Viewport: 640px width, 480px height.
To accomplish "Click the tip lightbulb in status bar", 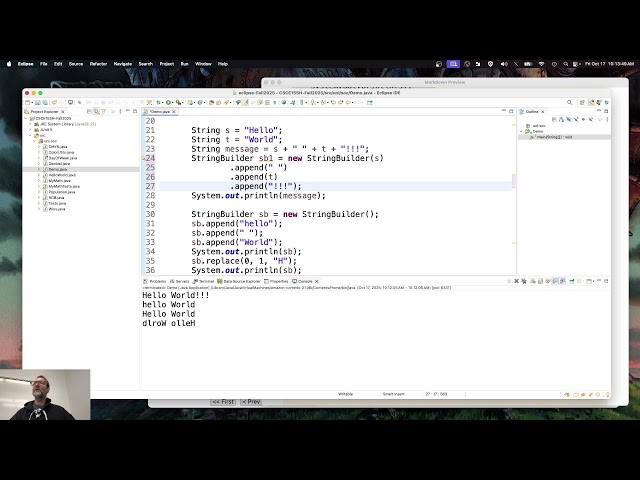I will pyautogui.click(x=607, y=394).
